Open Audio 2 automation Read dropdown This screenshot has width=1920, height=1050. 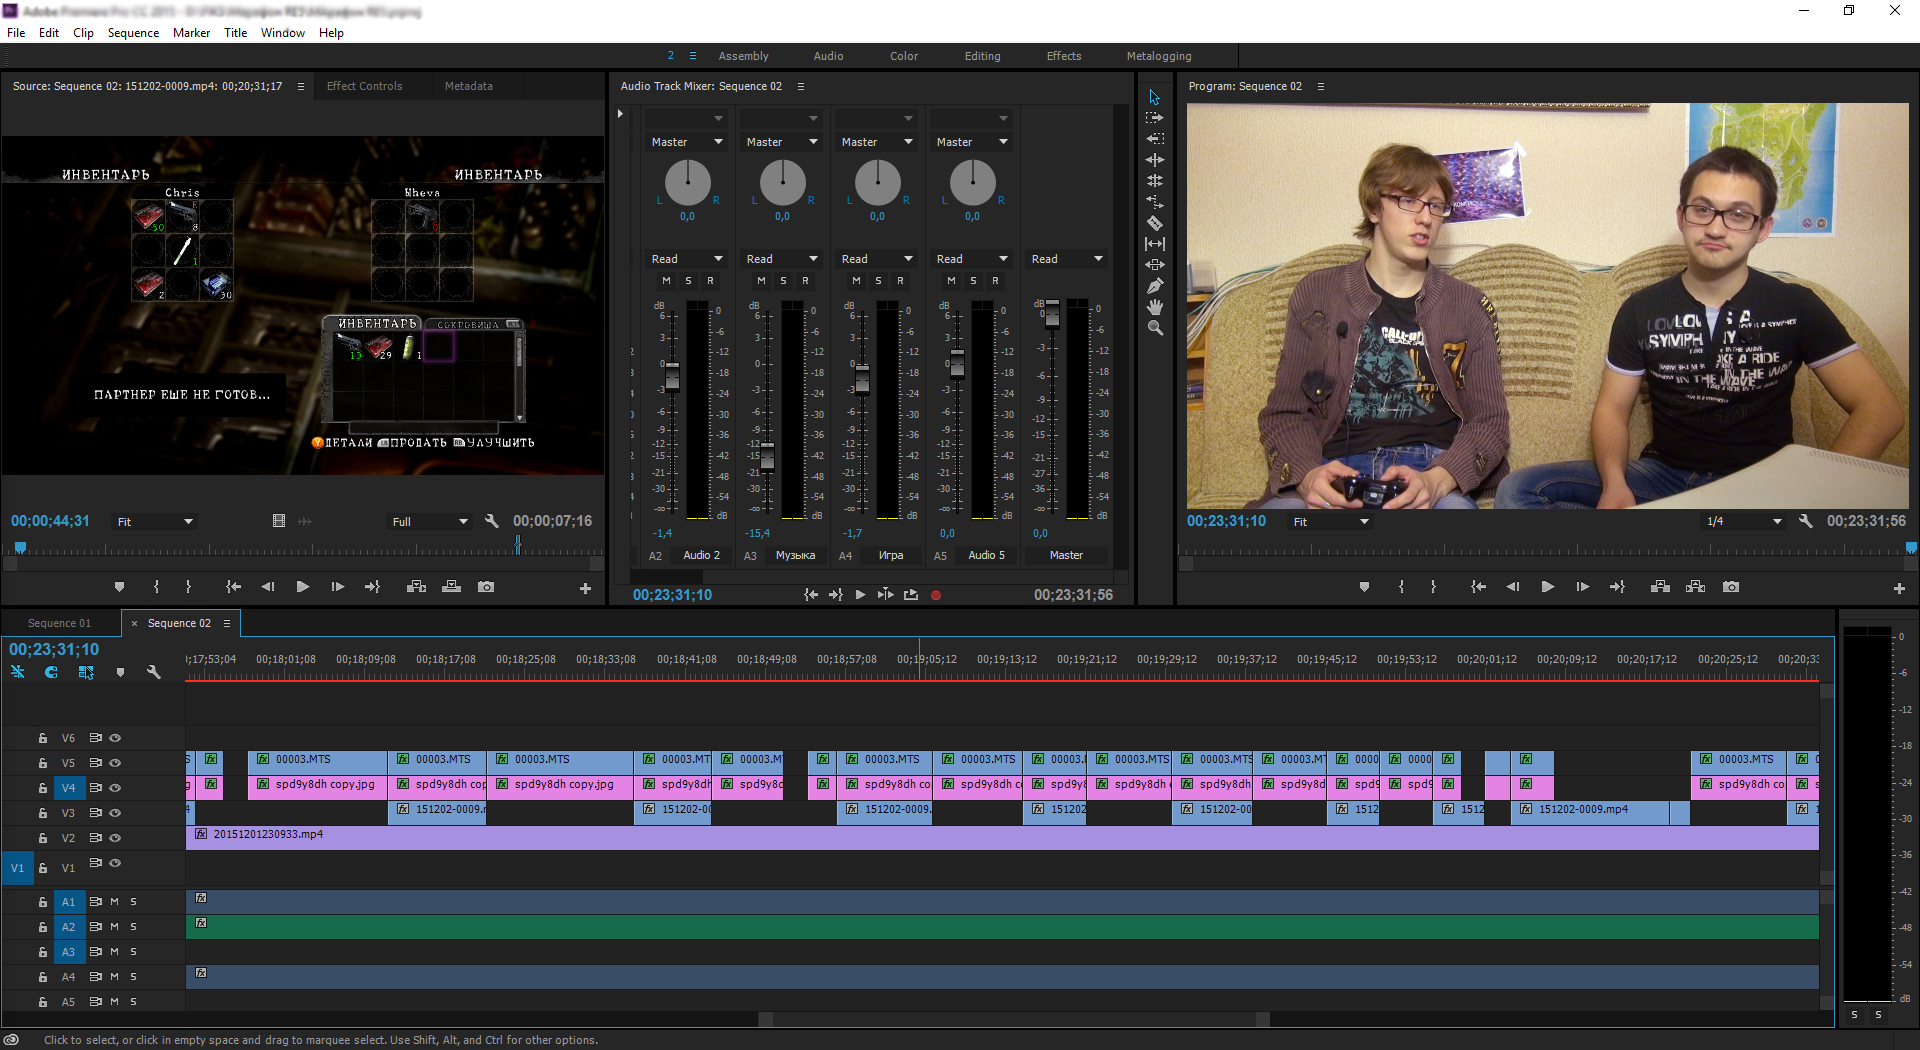pyautogui.click(x=686, y=259)
